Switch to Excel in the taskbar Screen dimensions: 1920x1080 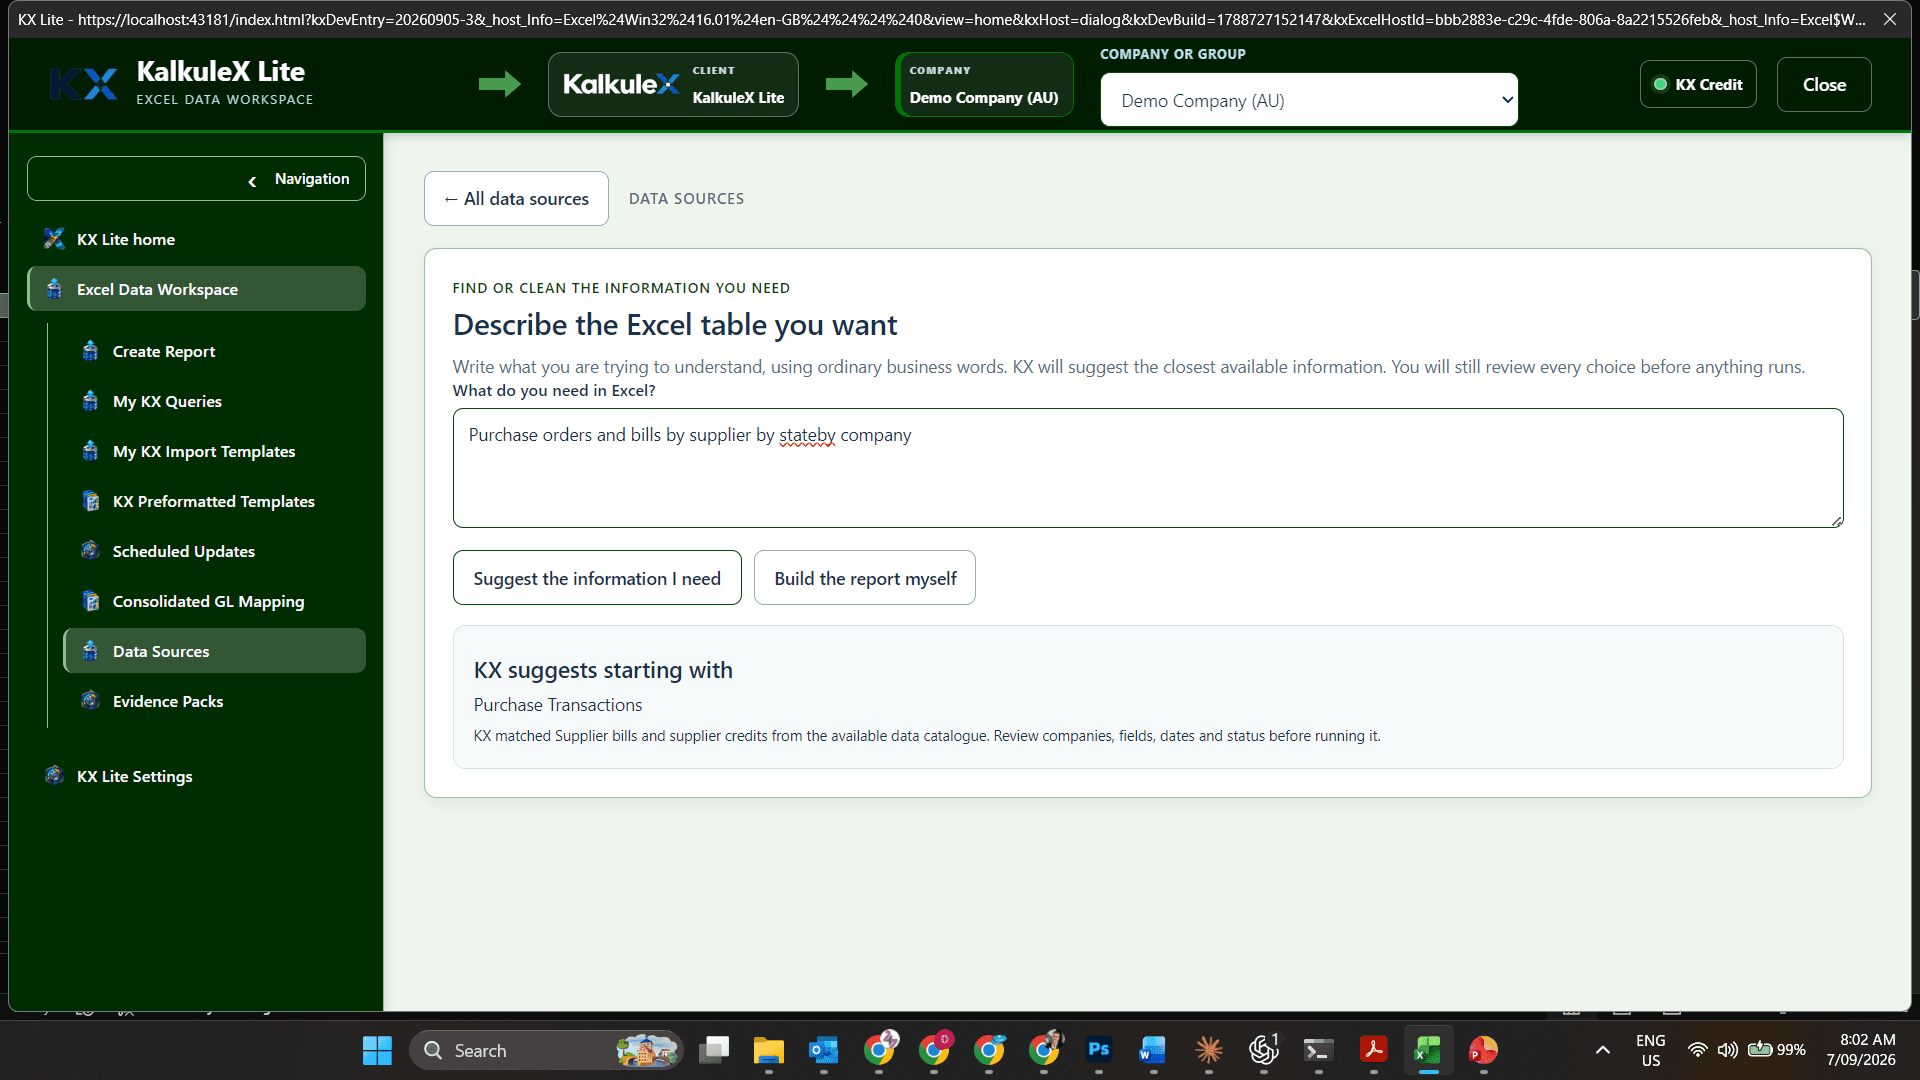pyautogui.click(x=1428, y=1050)
